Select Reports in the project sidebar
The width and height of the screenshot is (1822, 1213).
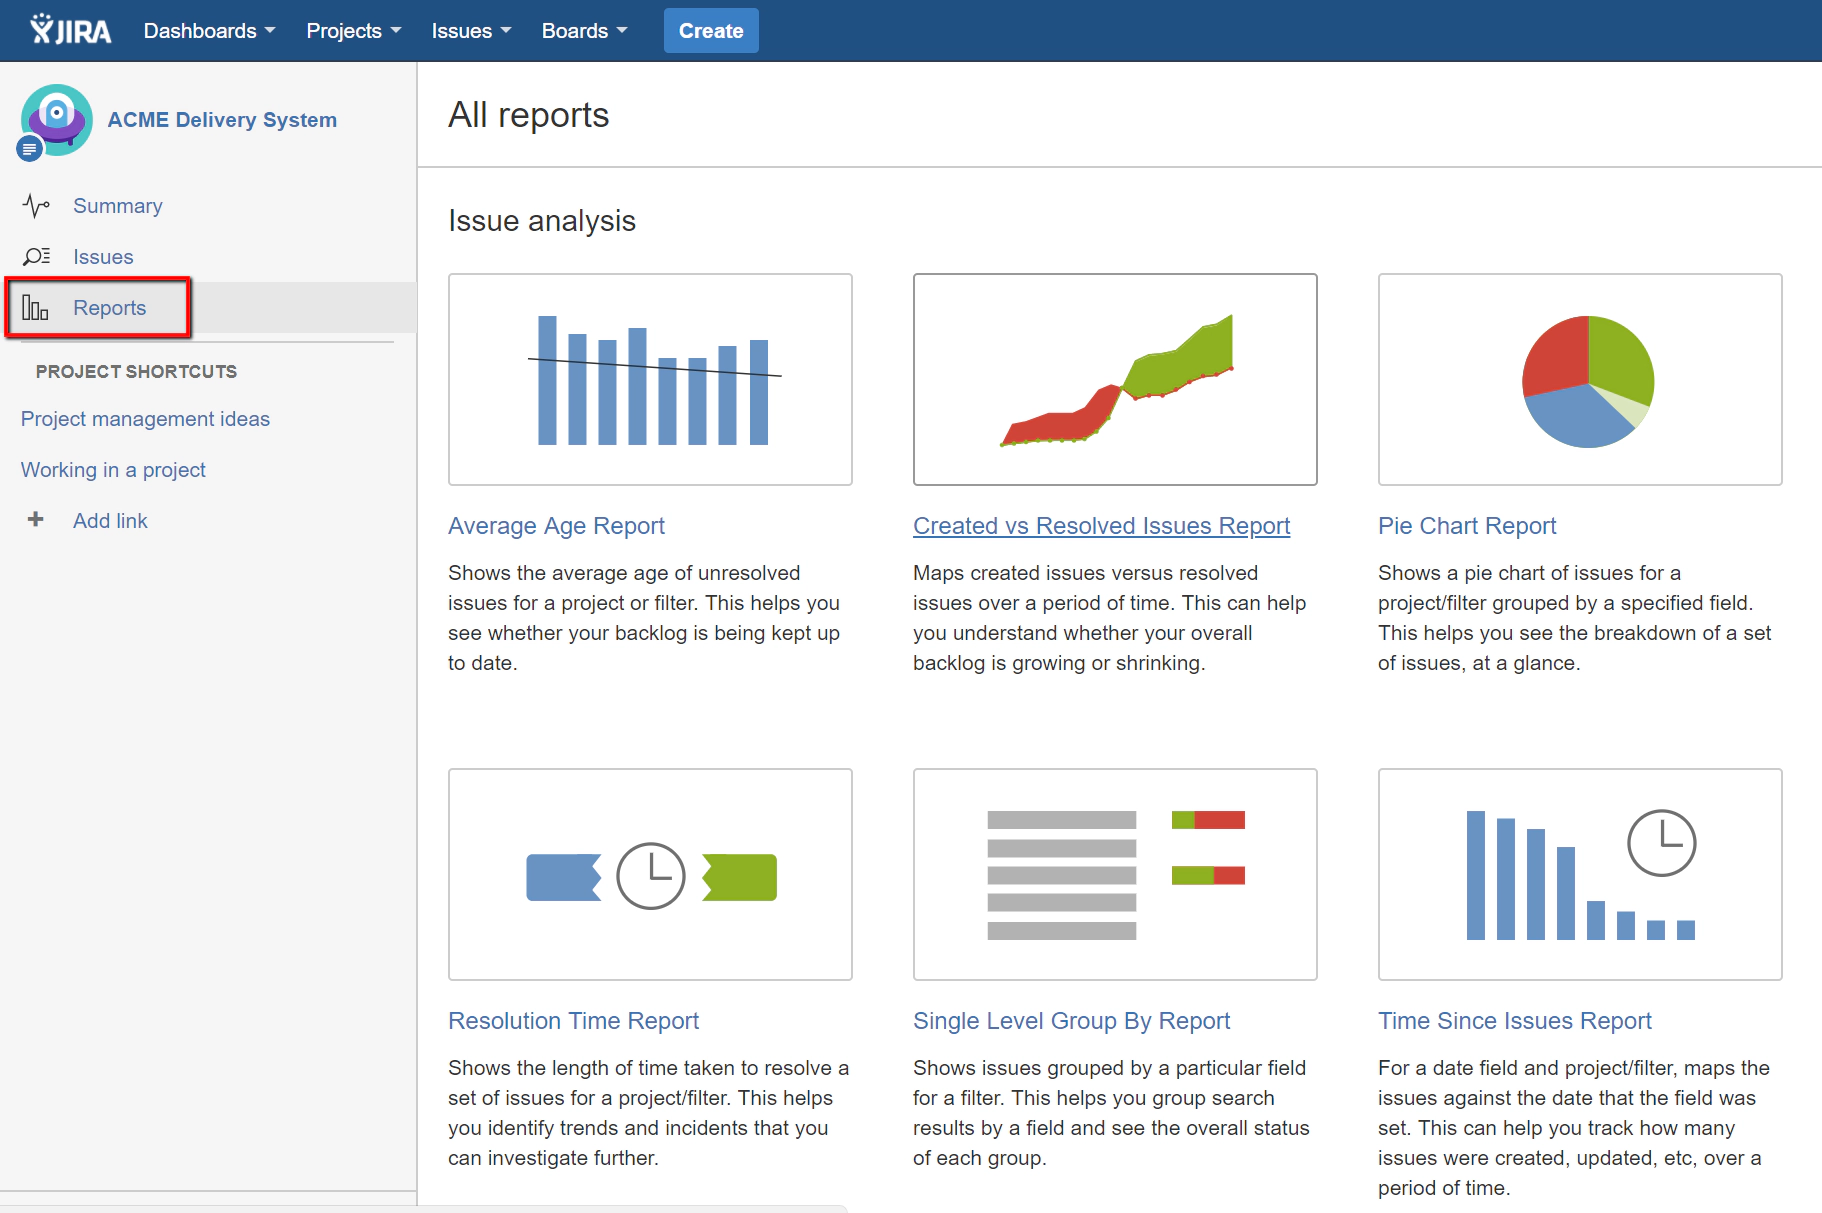[x=109, y=308]
